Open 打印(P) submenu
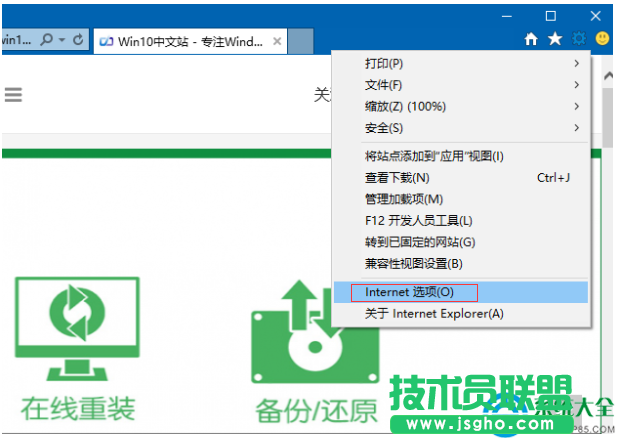This screenshot has height=440, width=617. click(461, 63)
